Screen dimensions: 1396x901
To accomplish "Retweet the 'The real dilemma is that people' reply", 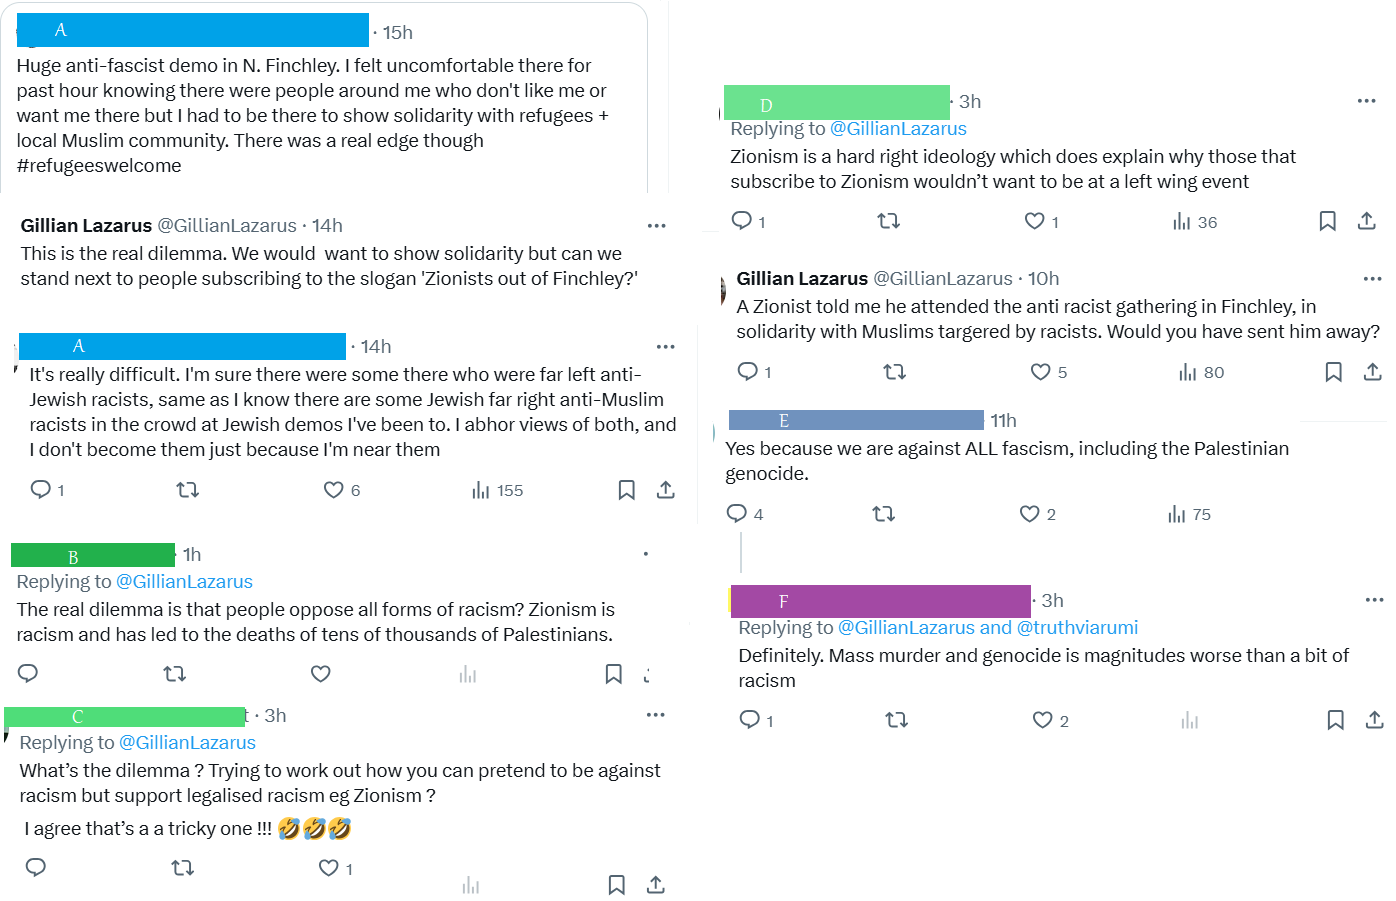I will click(x=175, y=674).
